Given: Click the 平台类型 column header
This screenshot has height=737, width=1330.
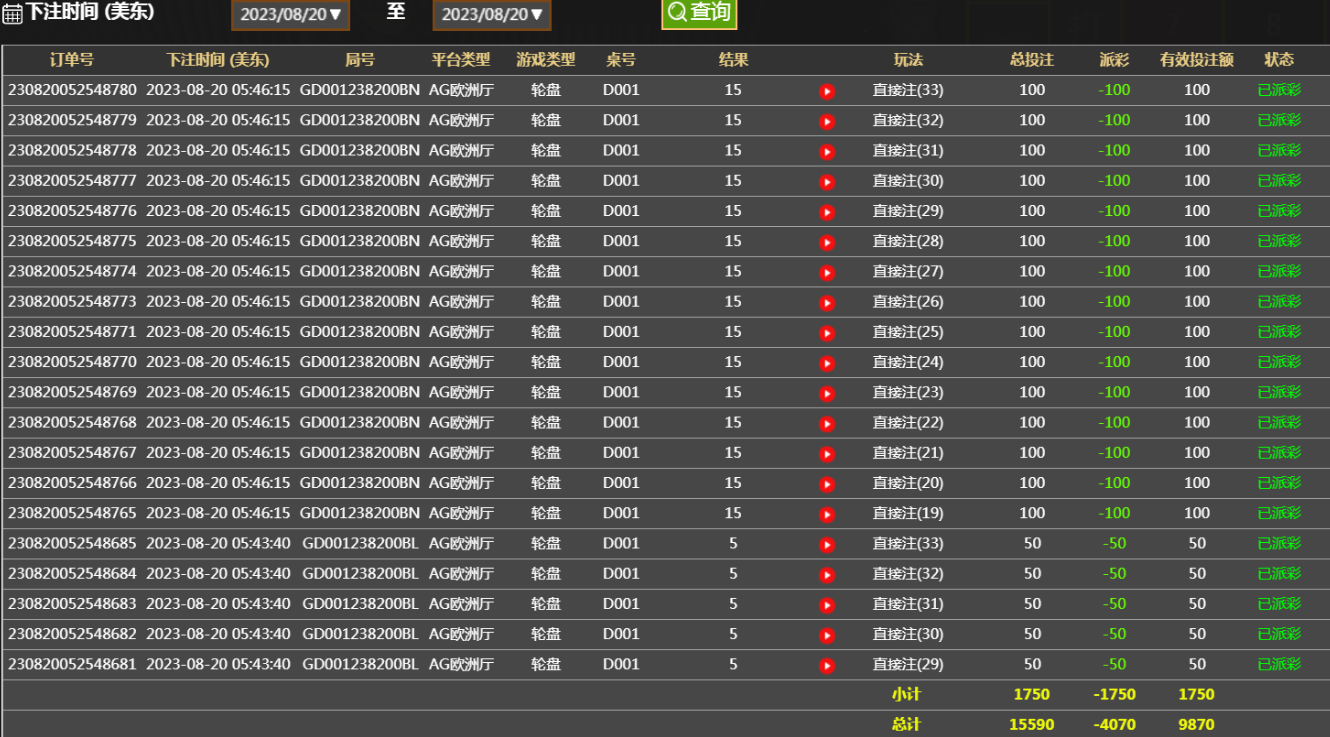Looking at the screenshot, I should [x=461, y=60].
